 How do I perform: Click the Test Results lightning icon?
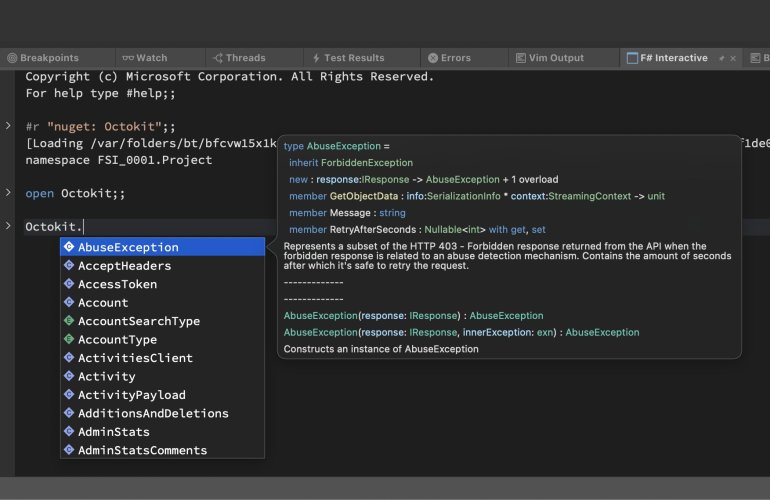tap(315, 58)
